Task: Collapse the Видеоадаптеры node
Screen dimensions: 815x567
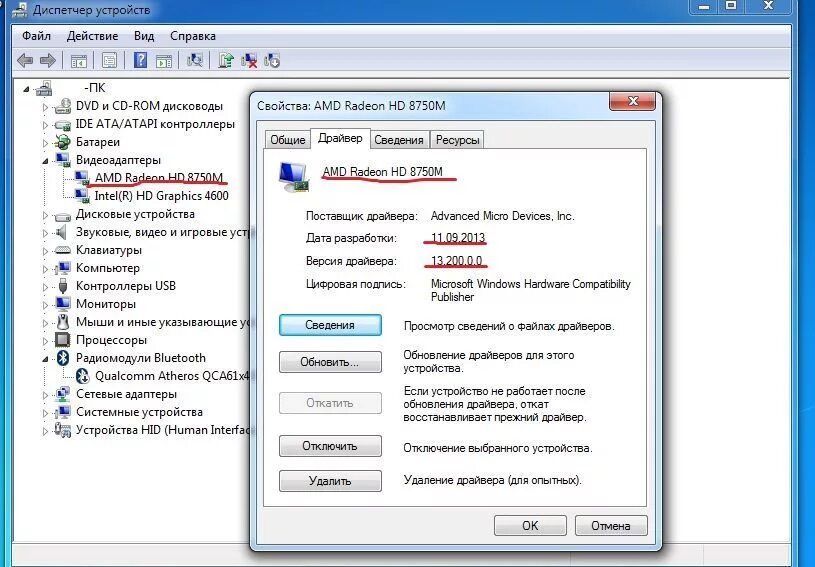Action: tap(45, 161)
